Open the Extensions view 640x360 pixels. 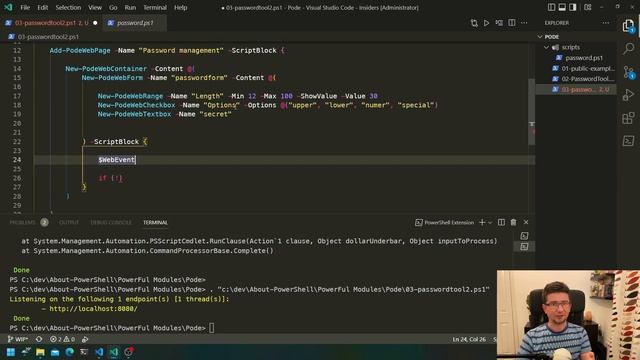[628, 118]
